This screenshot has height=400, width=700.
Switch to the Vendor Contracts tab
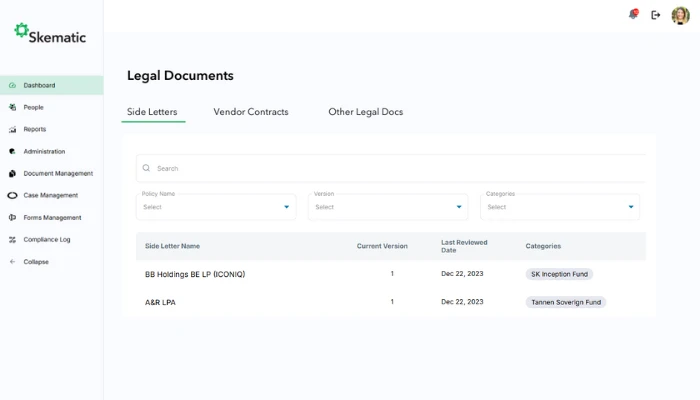point(251,112)
